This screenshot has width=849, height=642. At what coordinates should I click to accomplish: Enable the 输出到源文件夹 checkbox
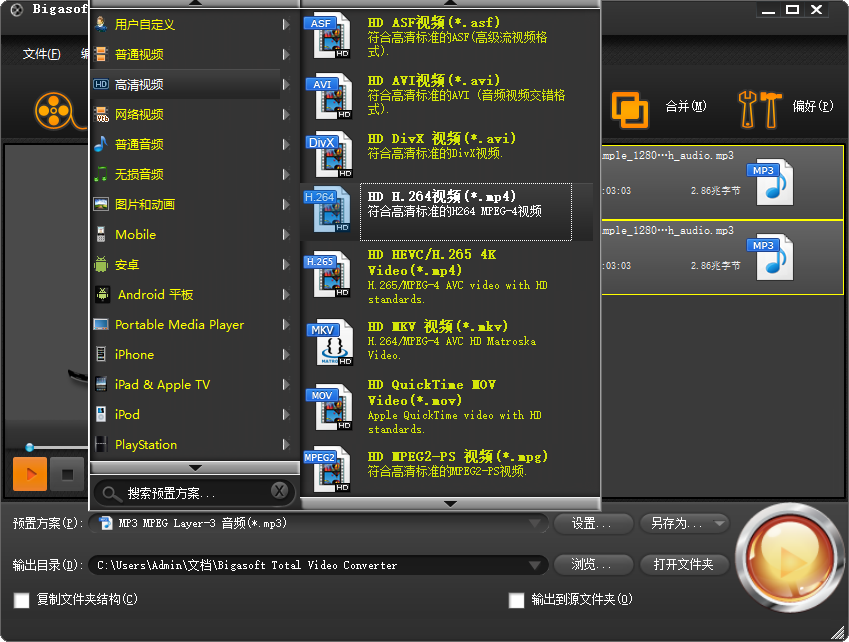(516, 601)
